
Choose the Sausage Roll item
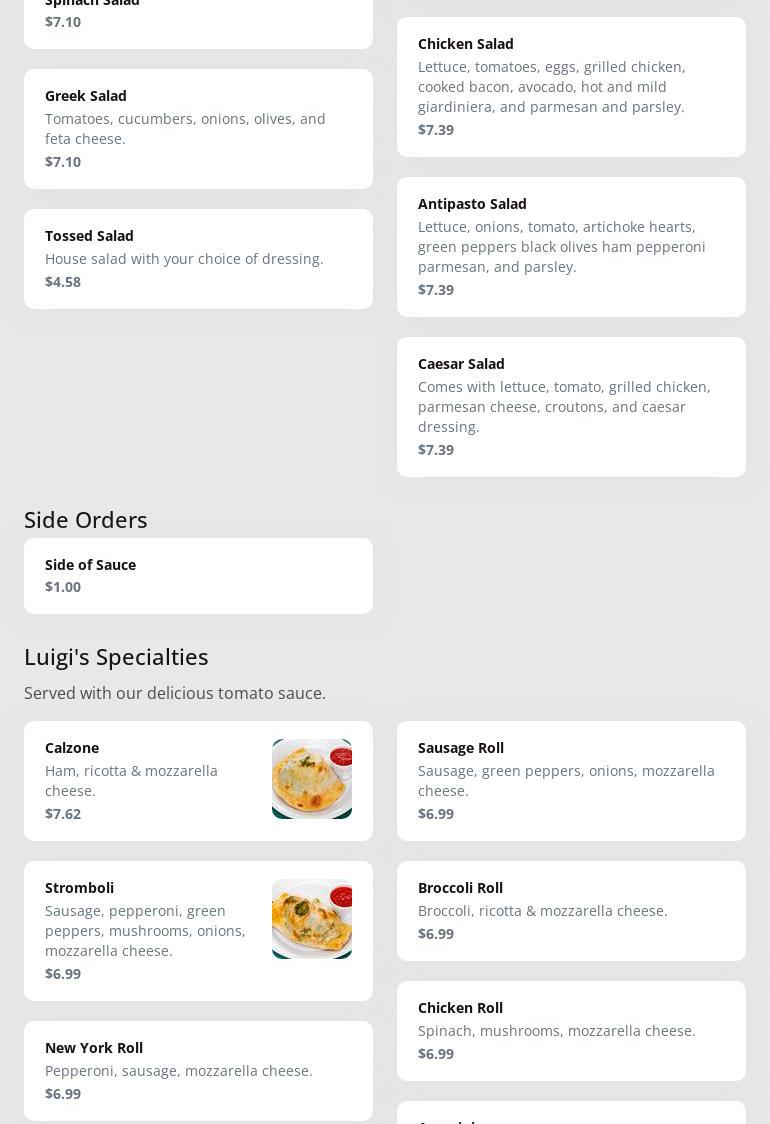[x=571, y=781]
